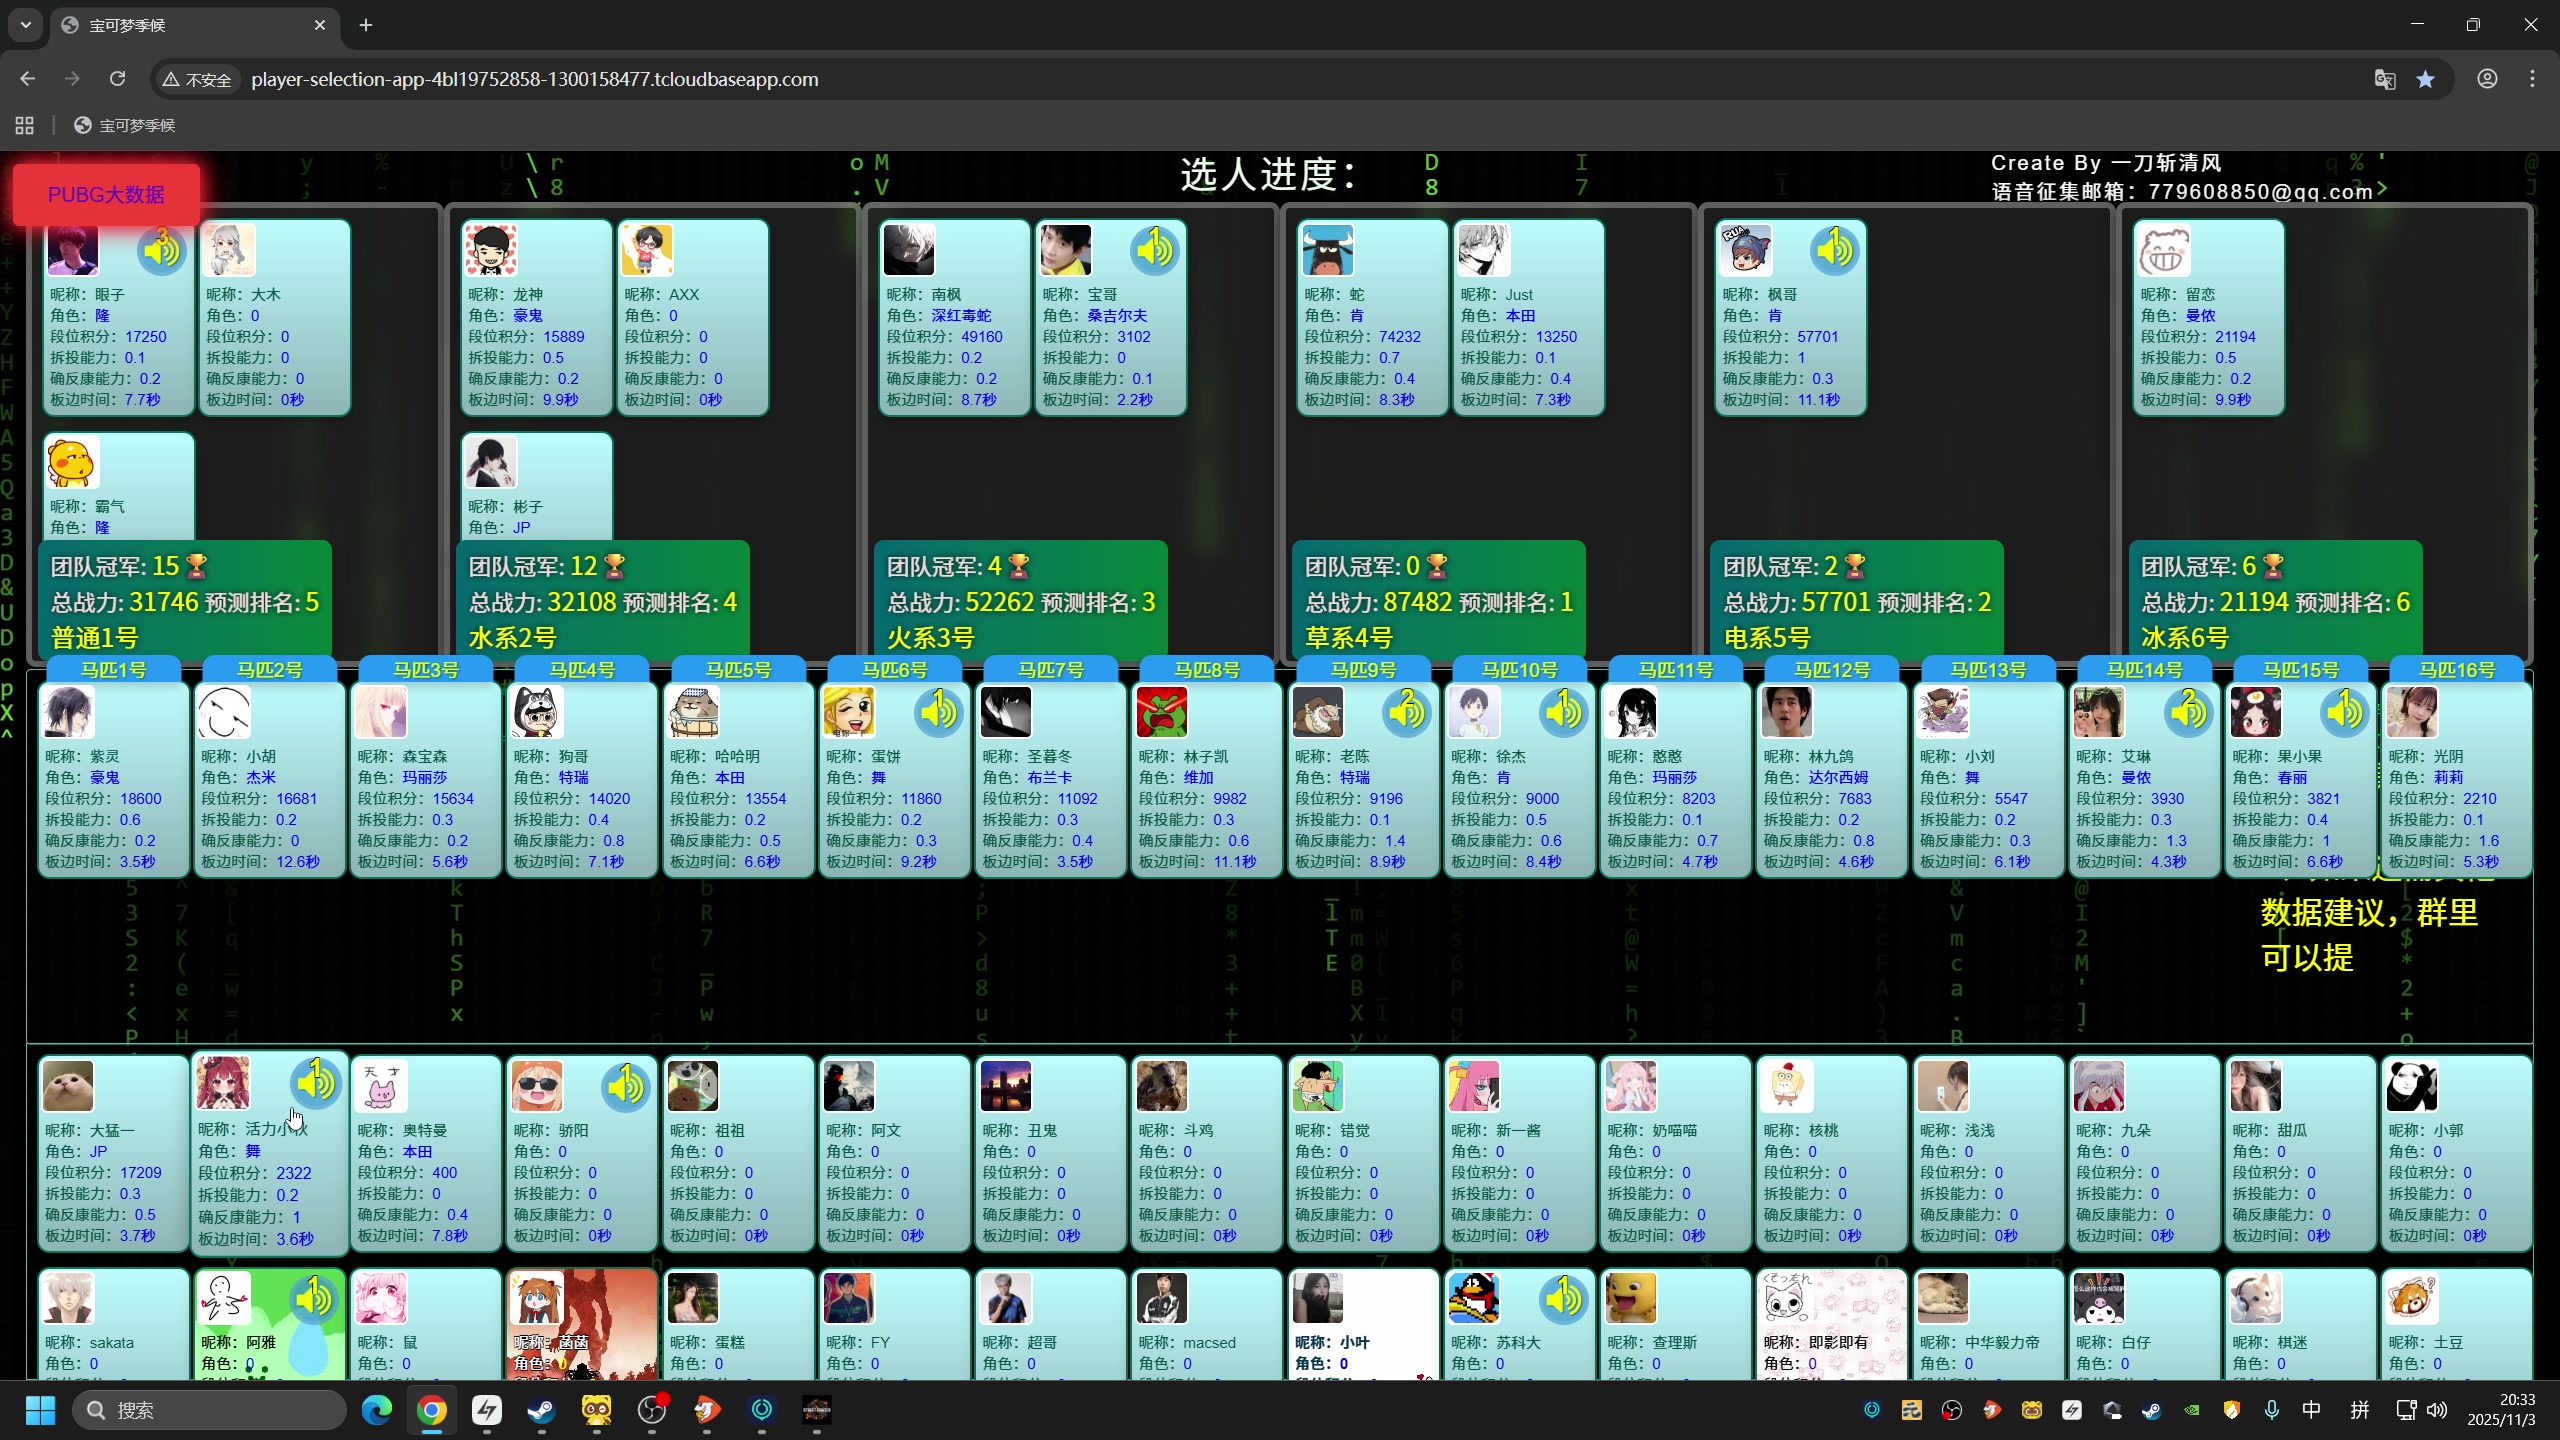Select the 马匹1号 tab

[114, 669]
